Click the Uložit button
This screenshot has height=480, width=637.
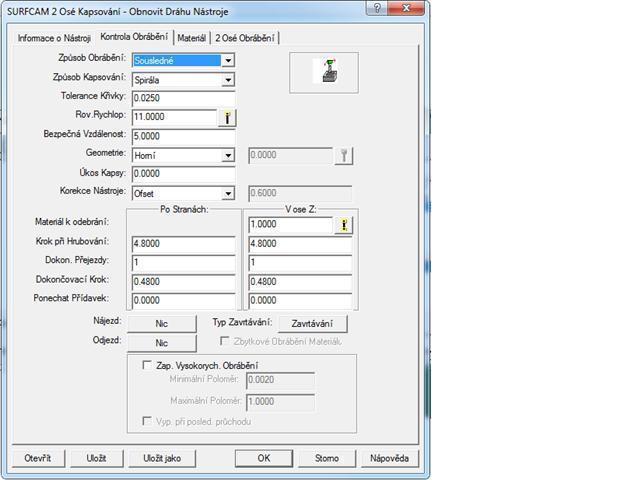(96, 458)
